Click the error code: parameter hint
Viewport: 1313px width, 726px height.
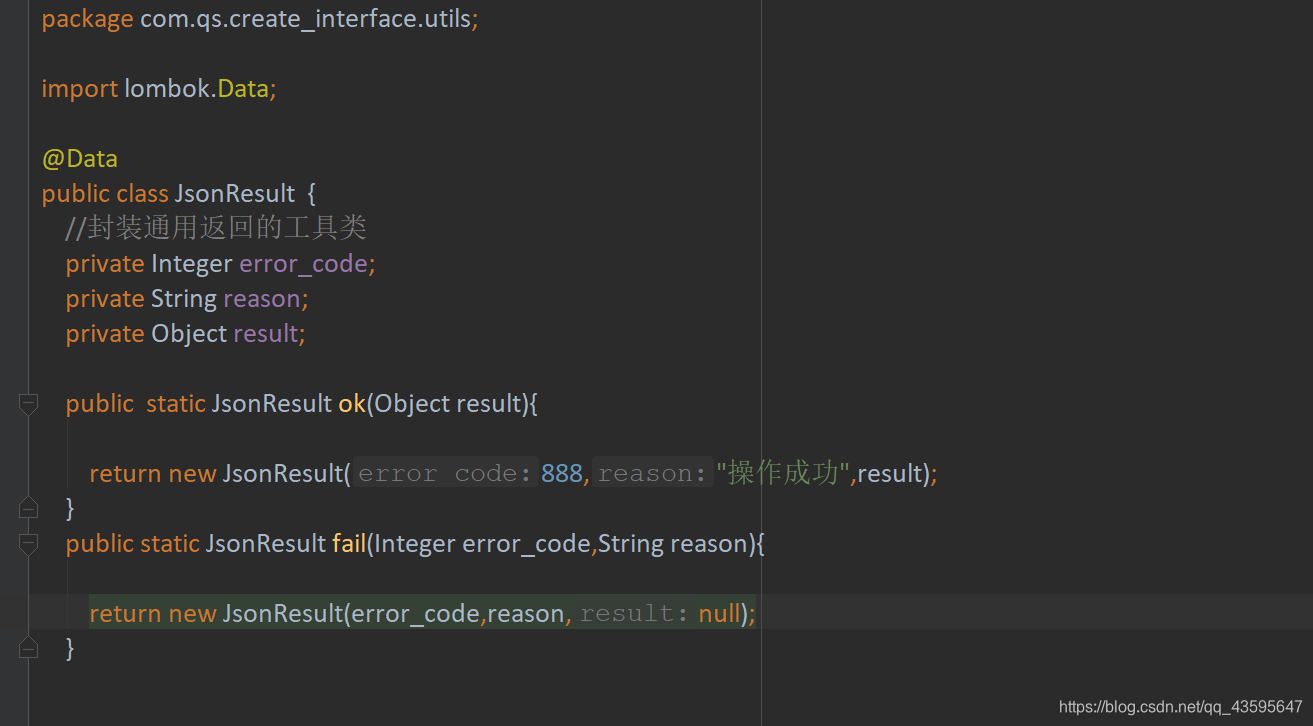[x=445, y=474]
